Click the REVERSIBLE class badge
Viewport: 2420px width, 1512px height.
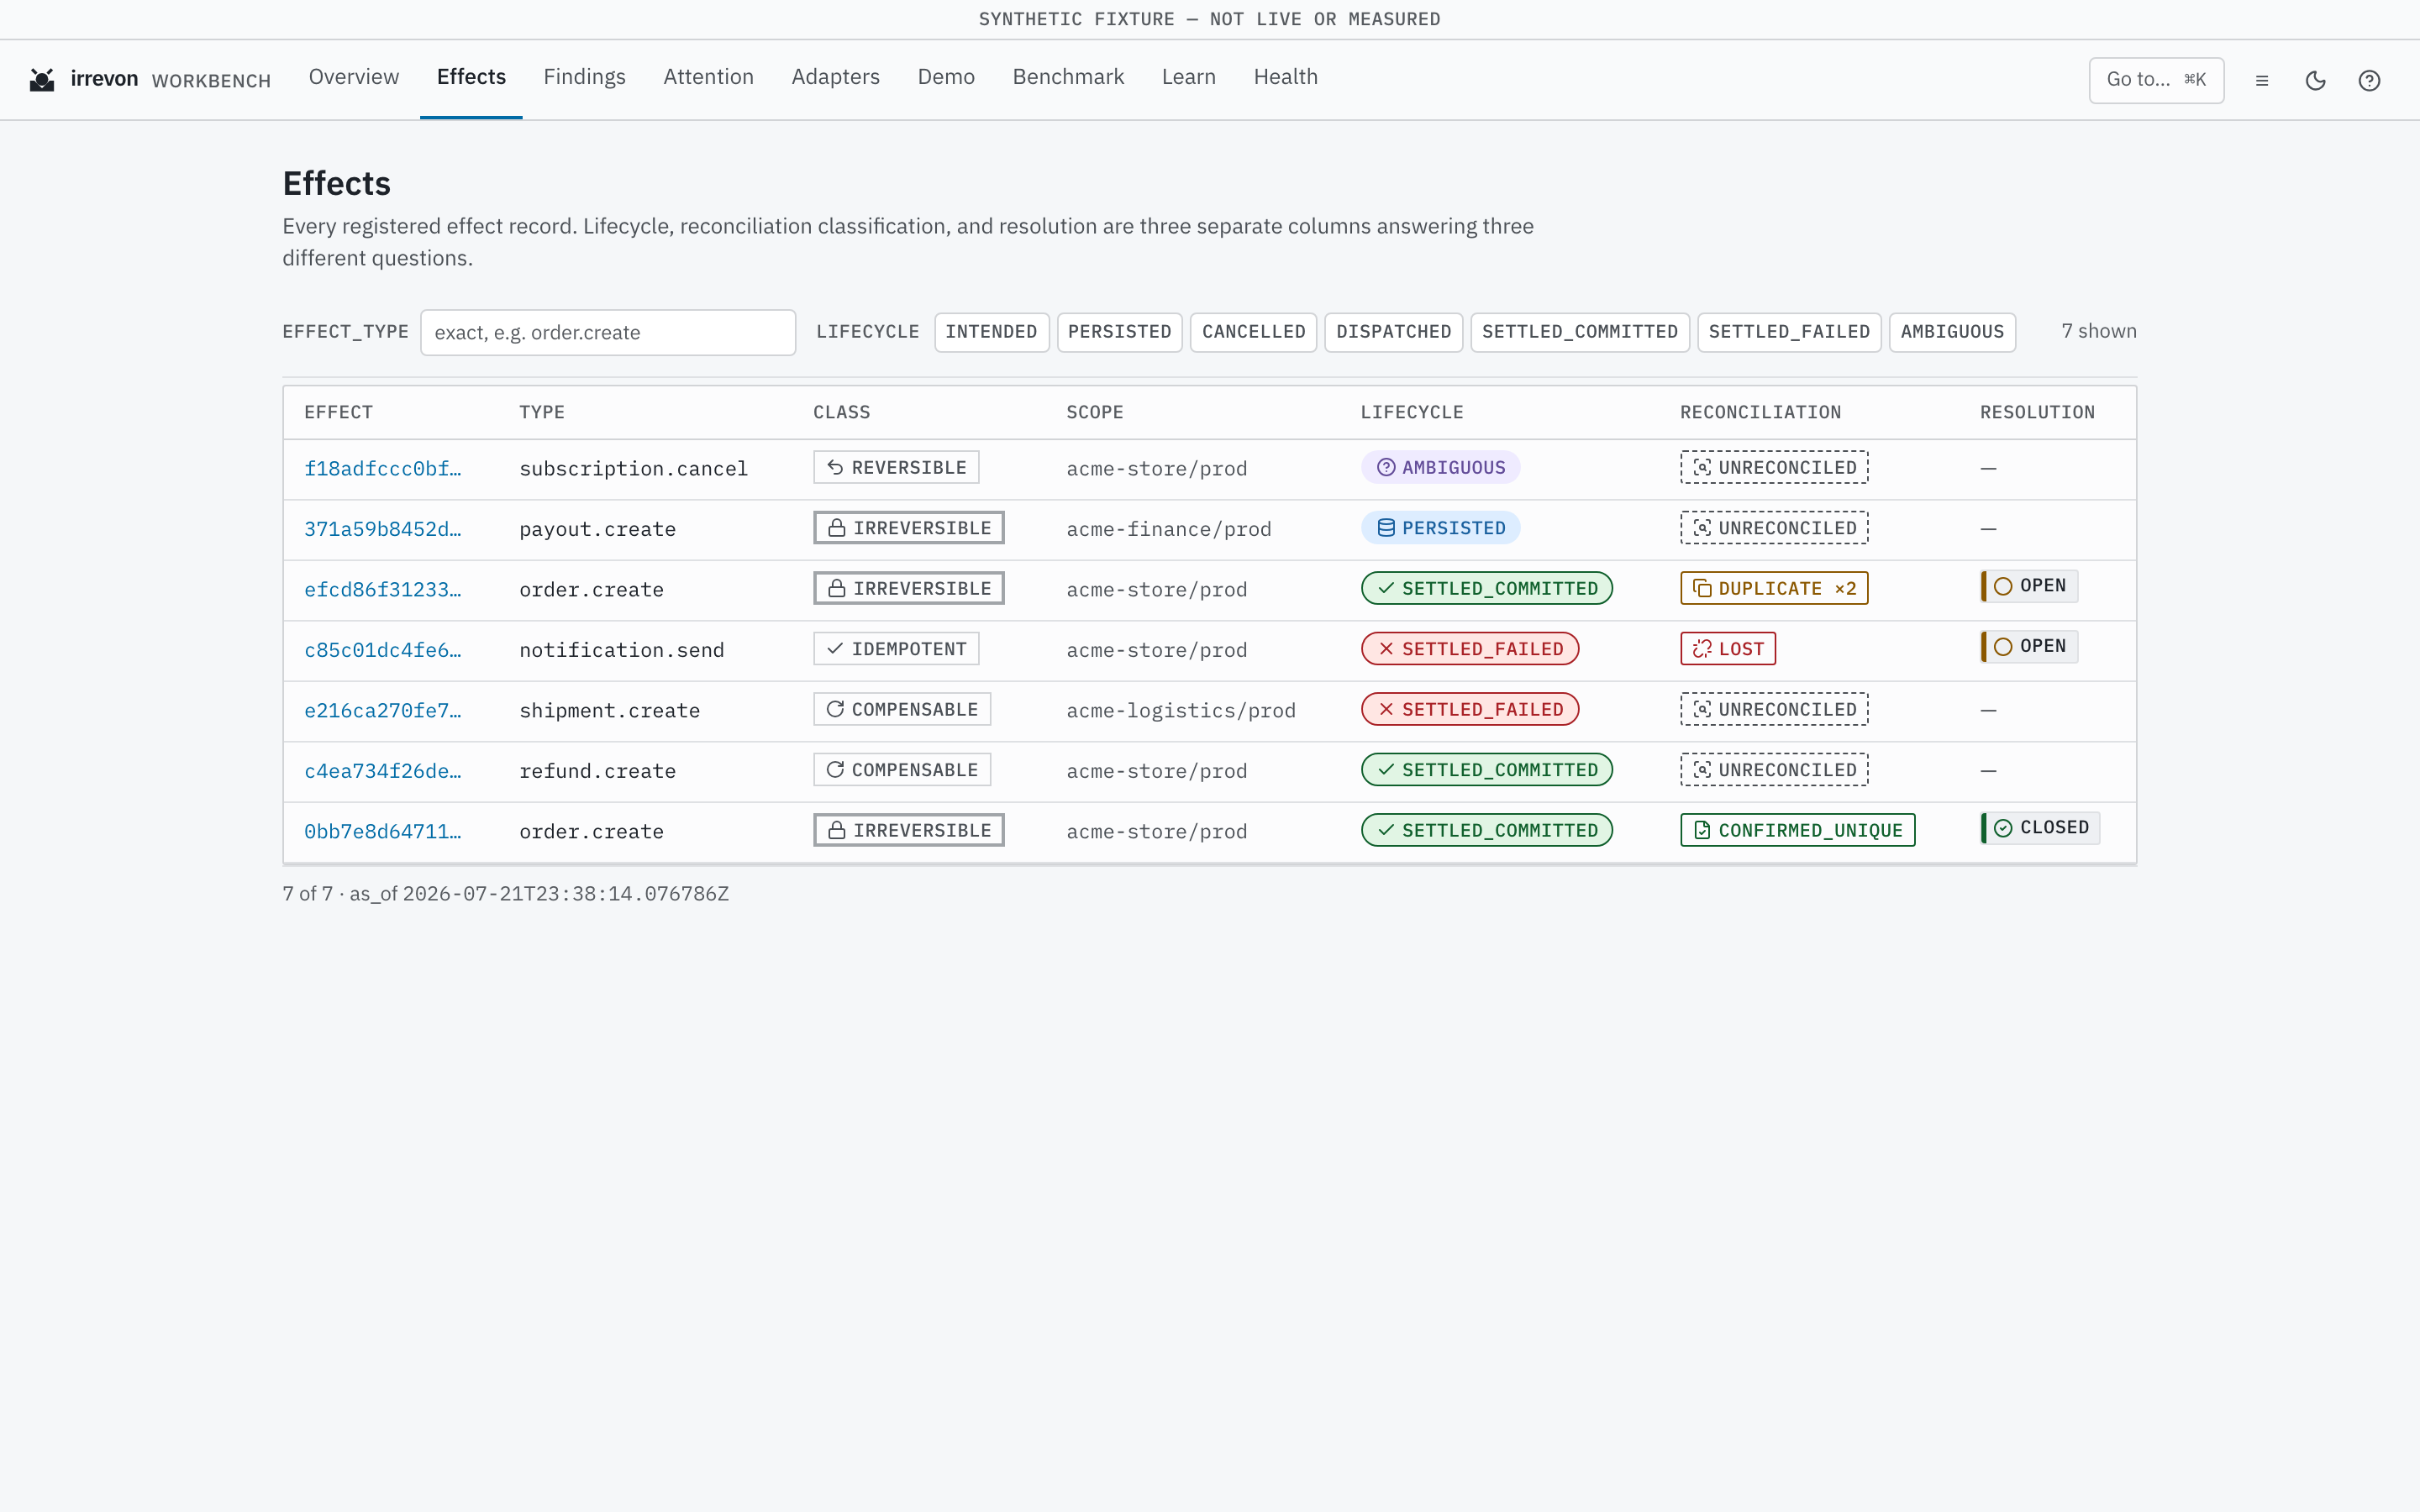tap(896, 467)
